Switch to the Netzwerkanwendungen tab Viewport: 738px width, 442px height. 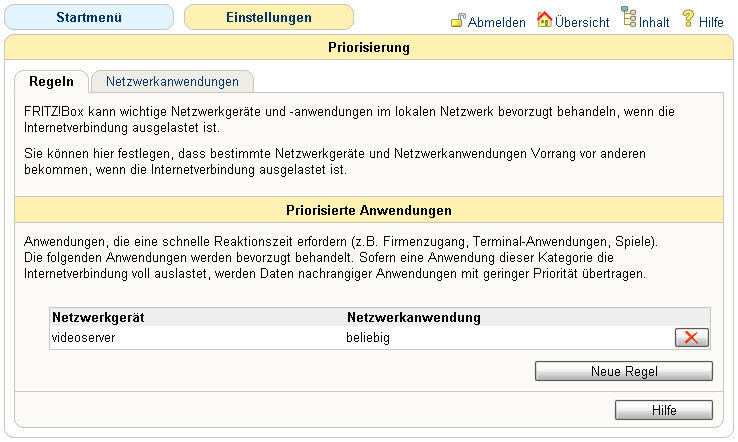click(x=172, y=81)
